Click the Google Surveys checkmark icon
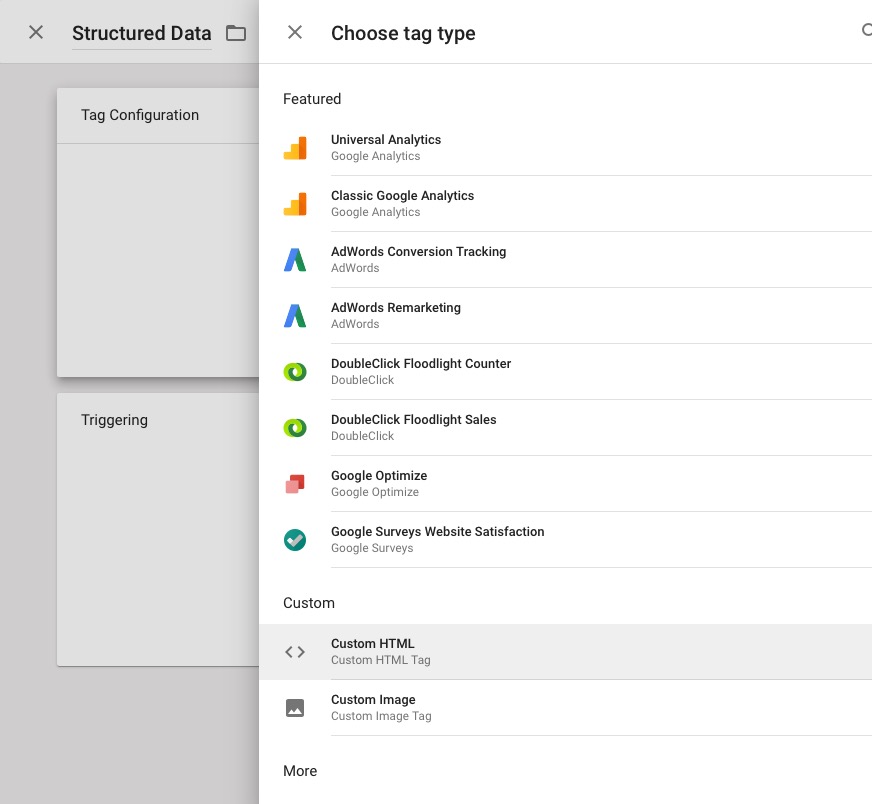Screen dimensions: 872x804 click(x=295, y=540)
